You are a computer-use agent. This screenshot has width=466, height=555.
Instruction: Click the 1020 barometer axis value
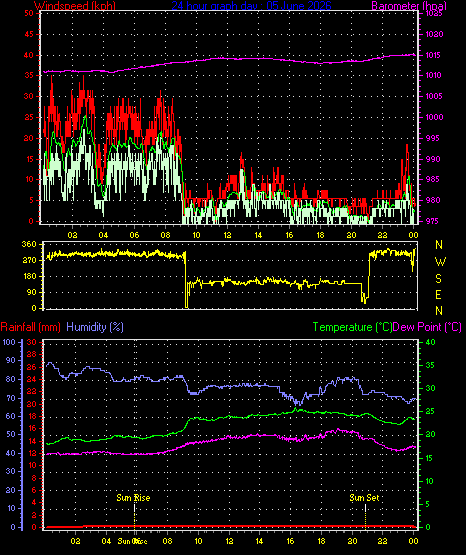434,34
